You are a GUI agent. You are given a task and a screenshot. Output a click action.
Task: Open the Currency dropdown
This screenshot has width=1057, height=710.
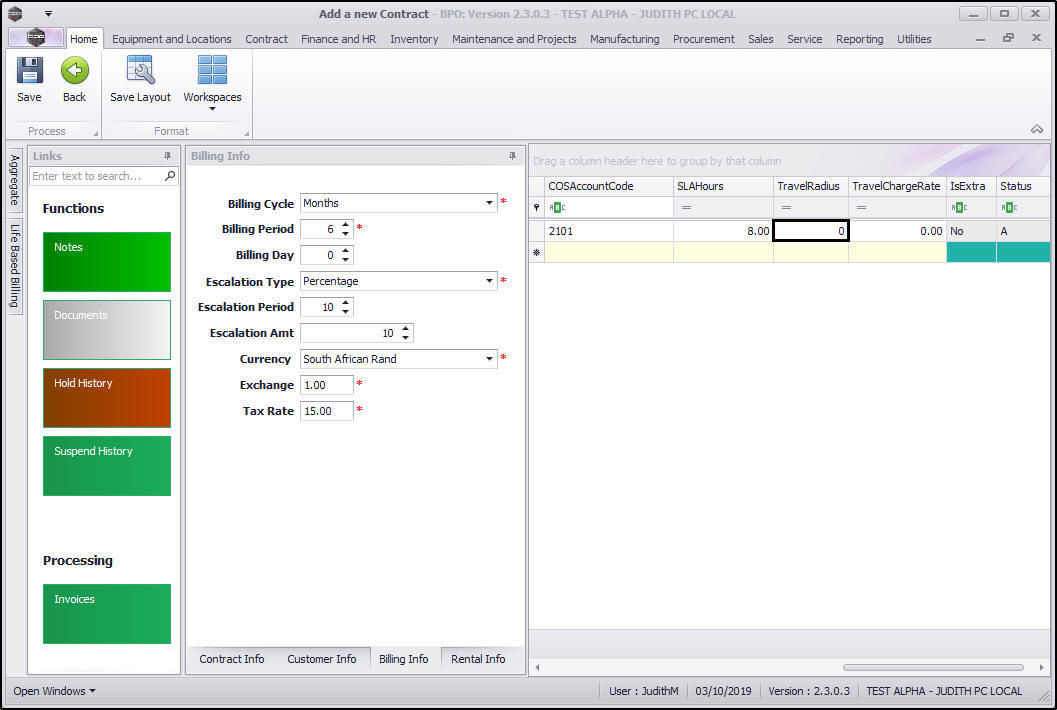(489, 359)
